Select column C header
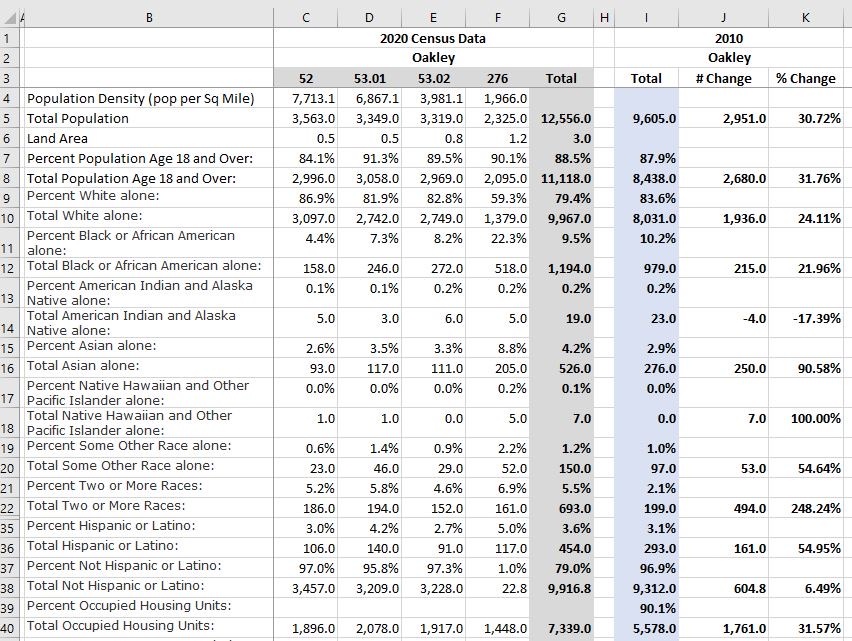Screen dimensions: 852x641 305,18
